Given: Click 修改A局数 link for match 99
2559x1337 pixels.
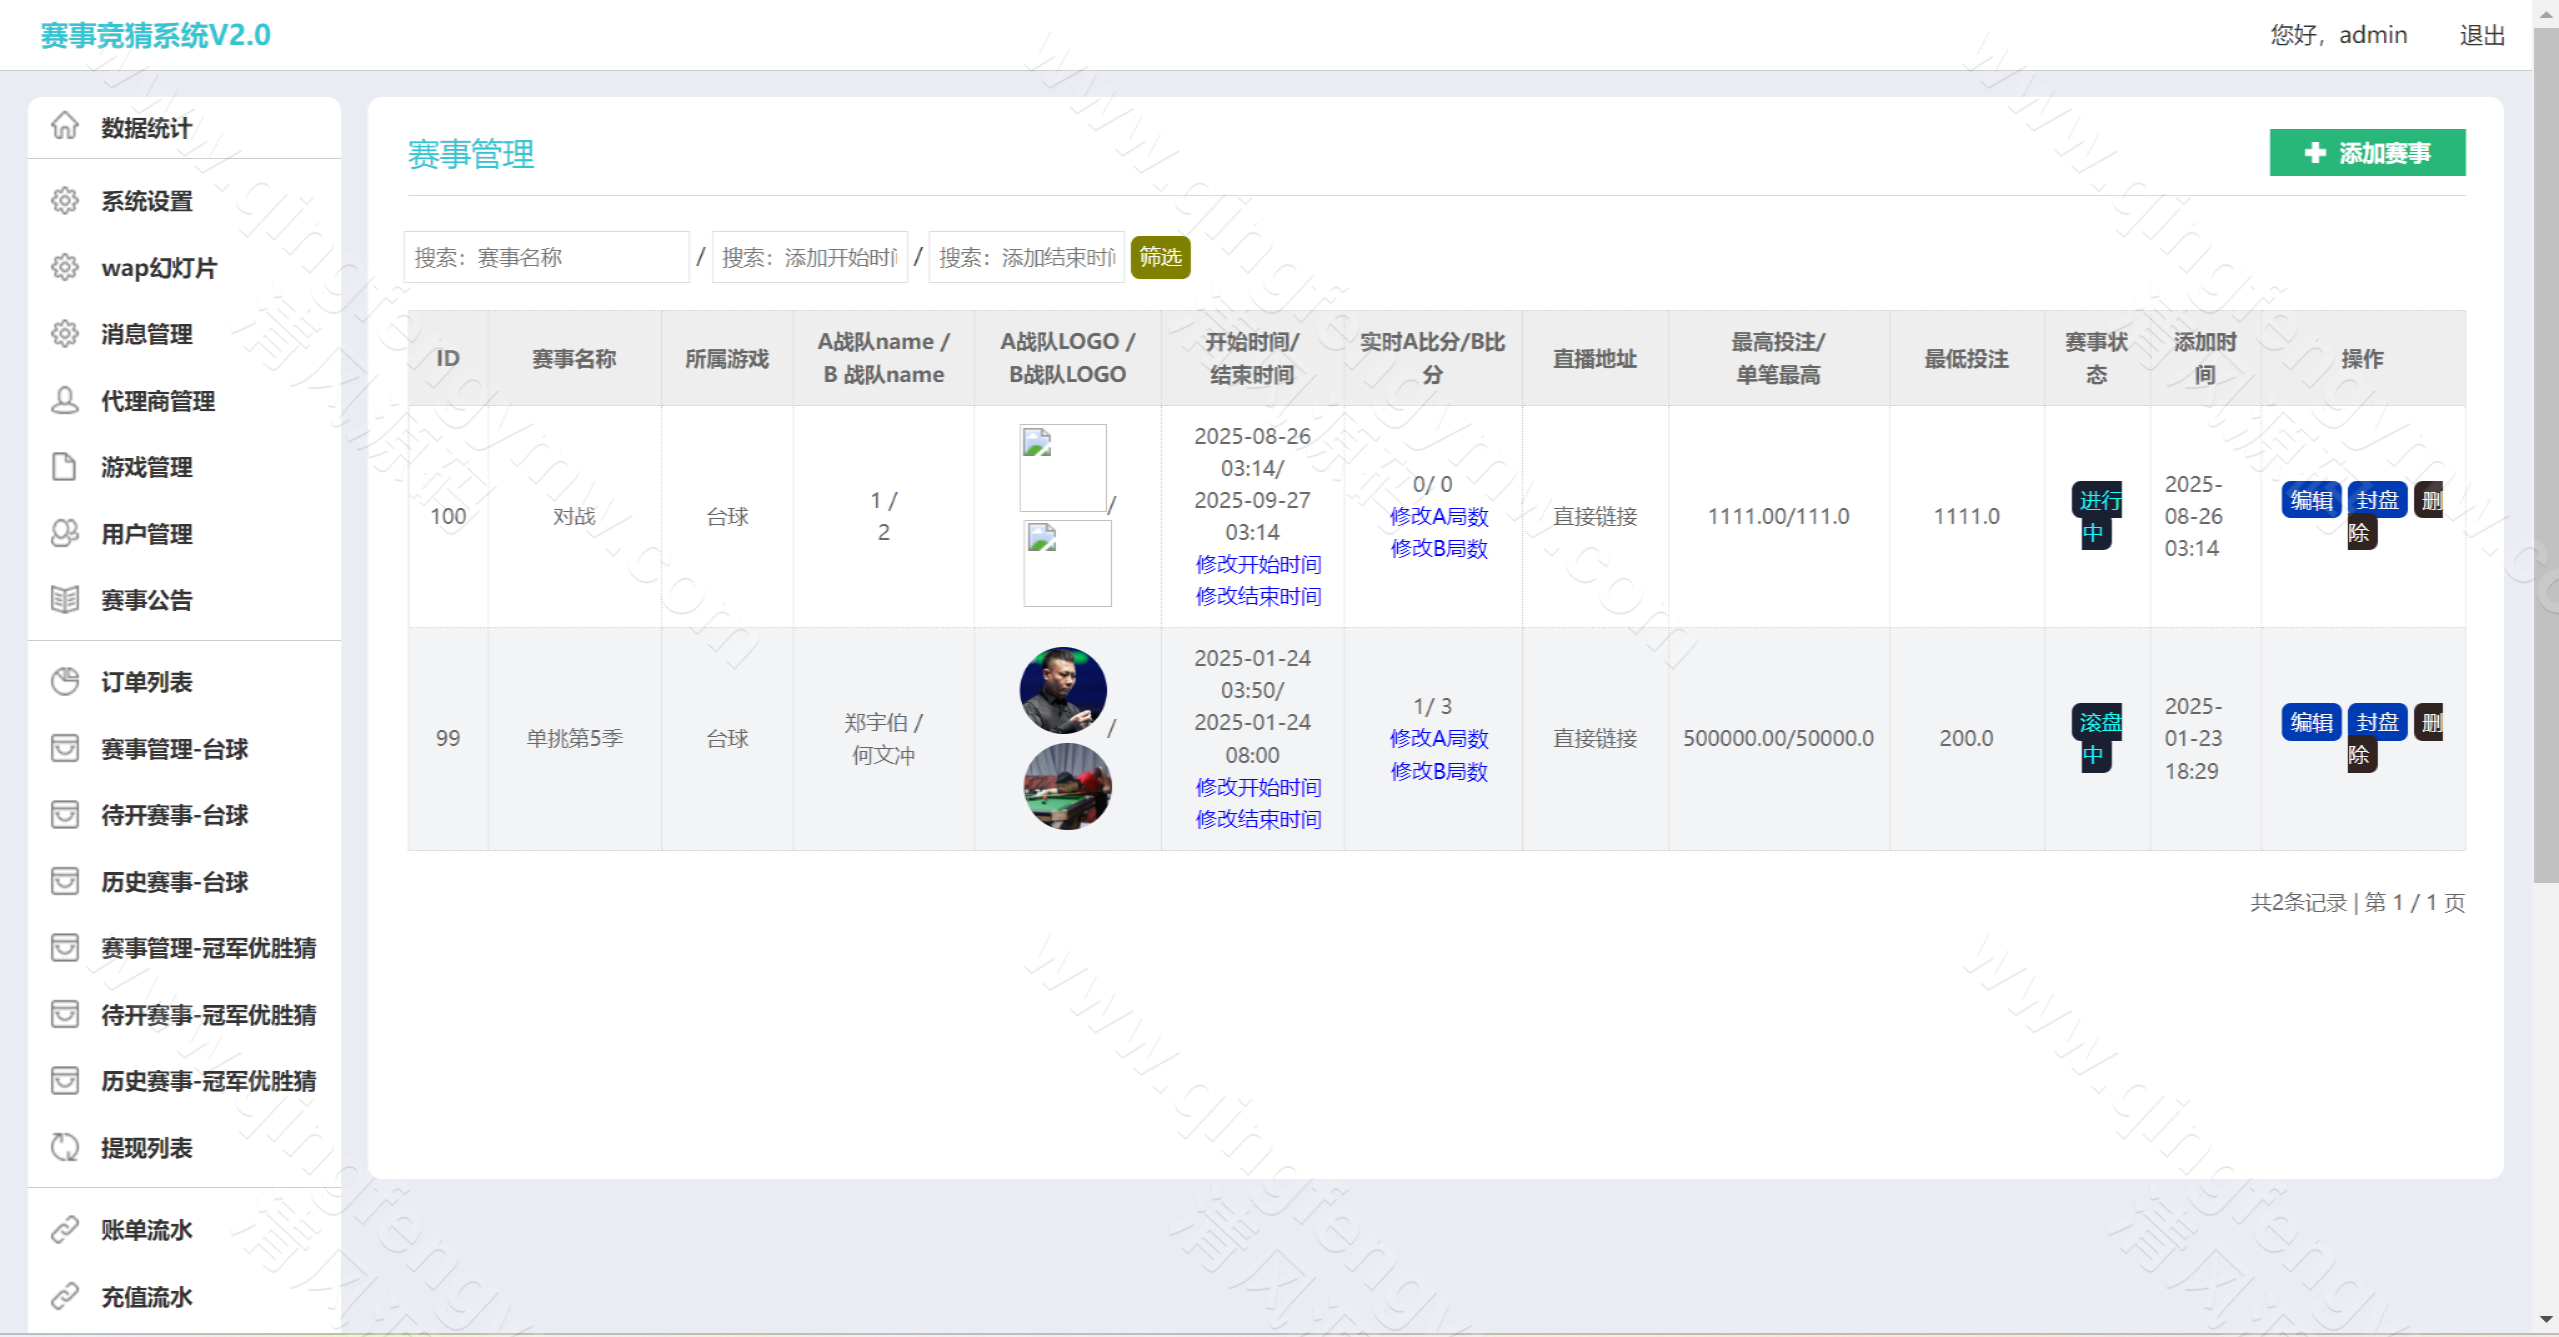Looking at the screenshot, I should click(1438, 738).
